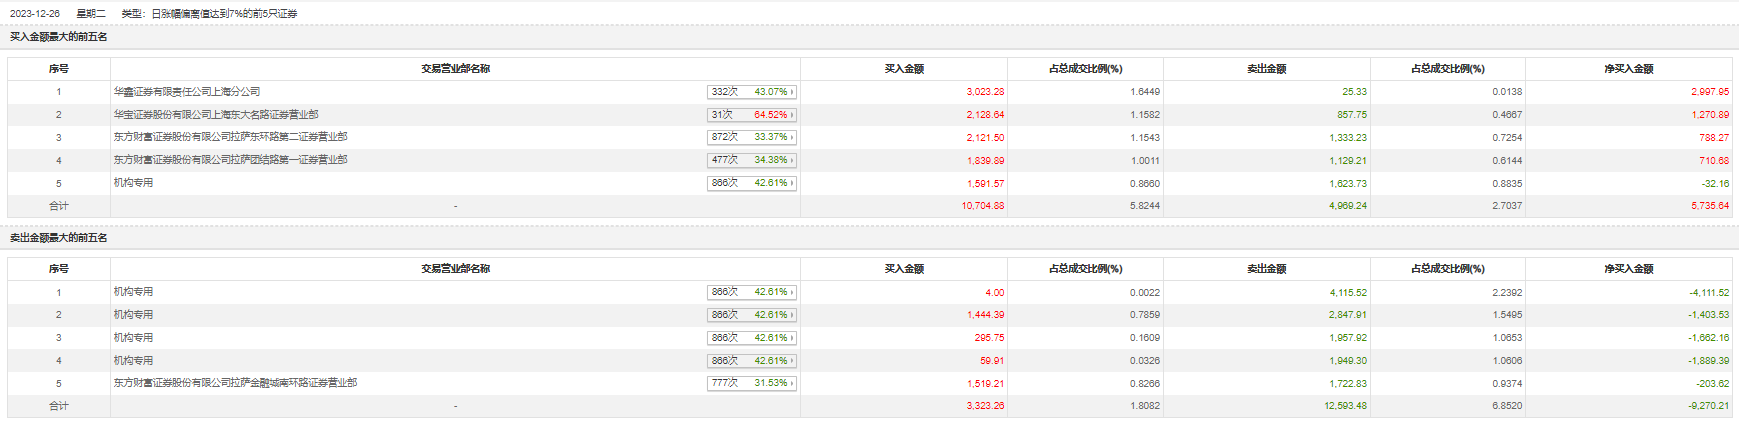This screenshot has width=1739, height=425.
Task: Click 交易营业部名称 header in the sell table
Action: click(455, 269)
